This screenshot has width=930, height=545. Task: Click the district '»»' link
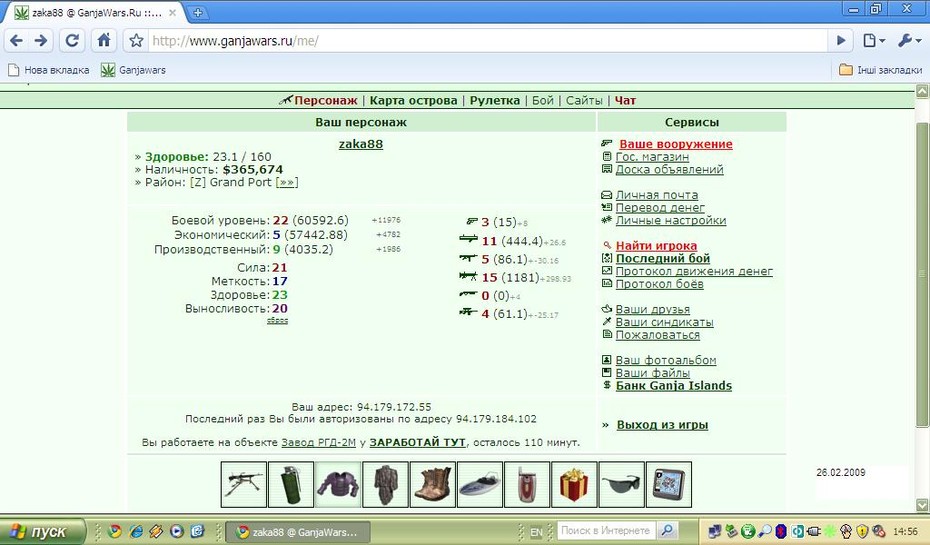click(x=286, y=182)
